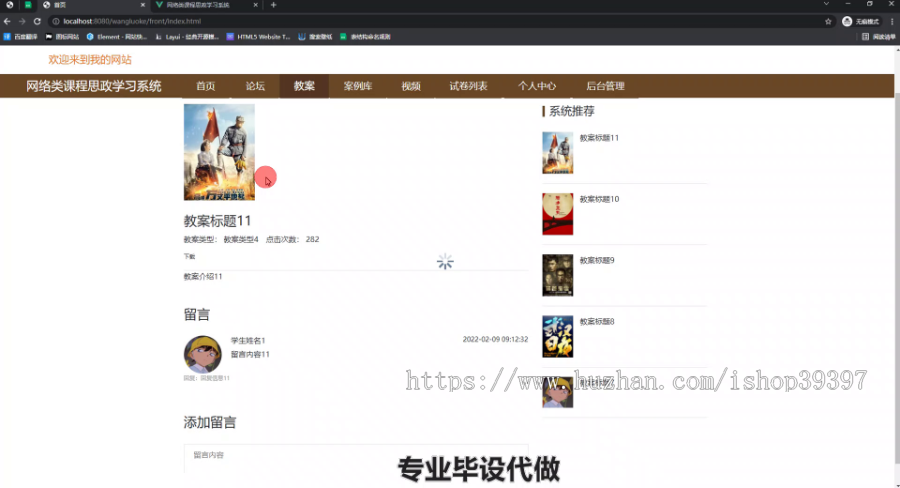Open the Chrome three-dot menu
The image size is (900, 488).
pos(892,21)
